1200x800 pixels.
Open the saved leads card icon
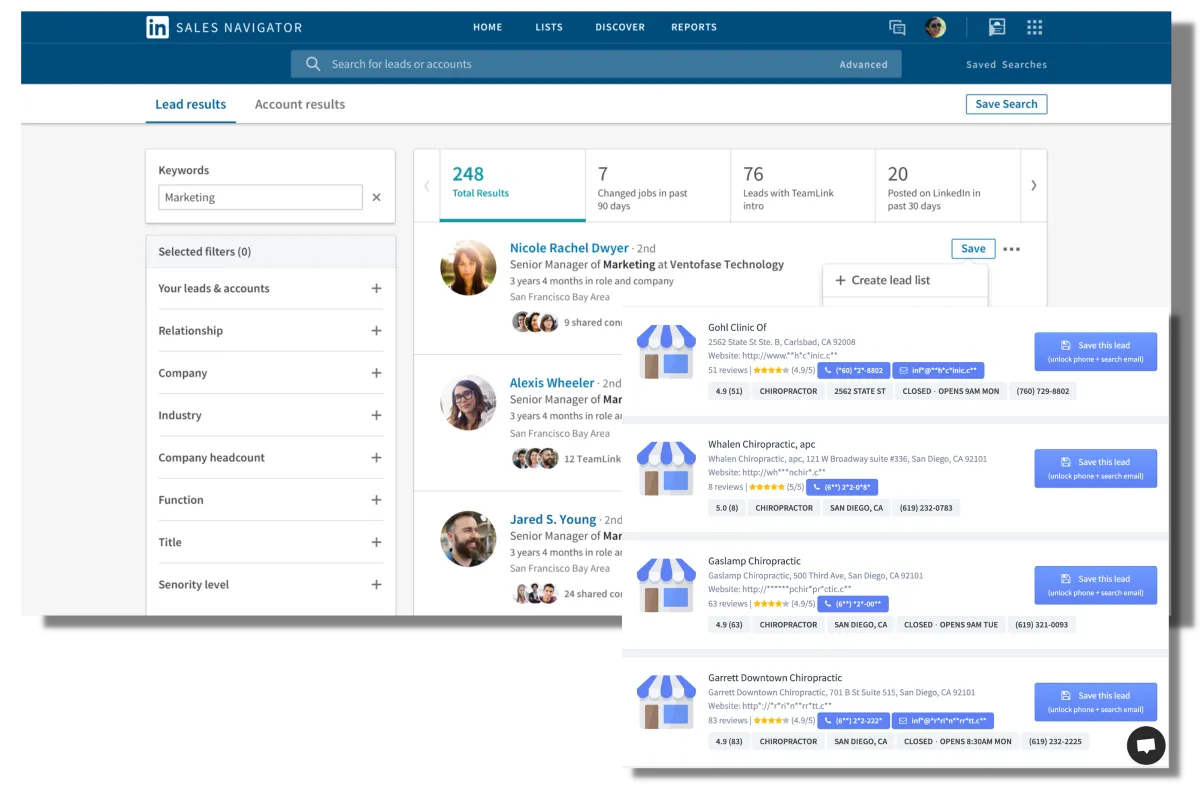pos(996,28)
